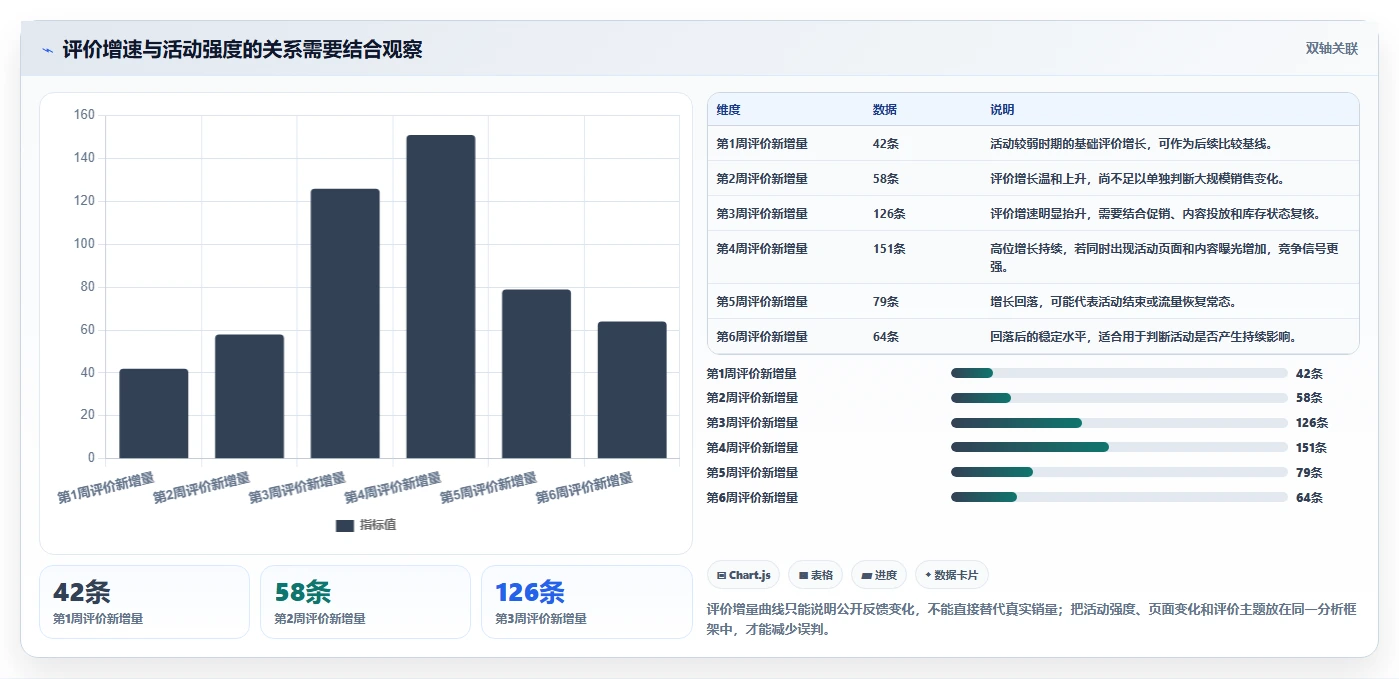Click the 第4周 progress bar at 151条

point(1119,447)
